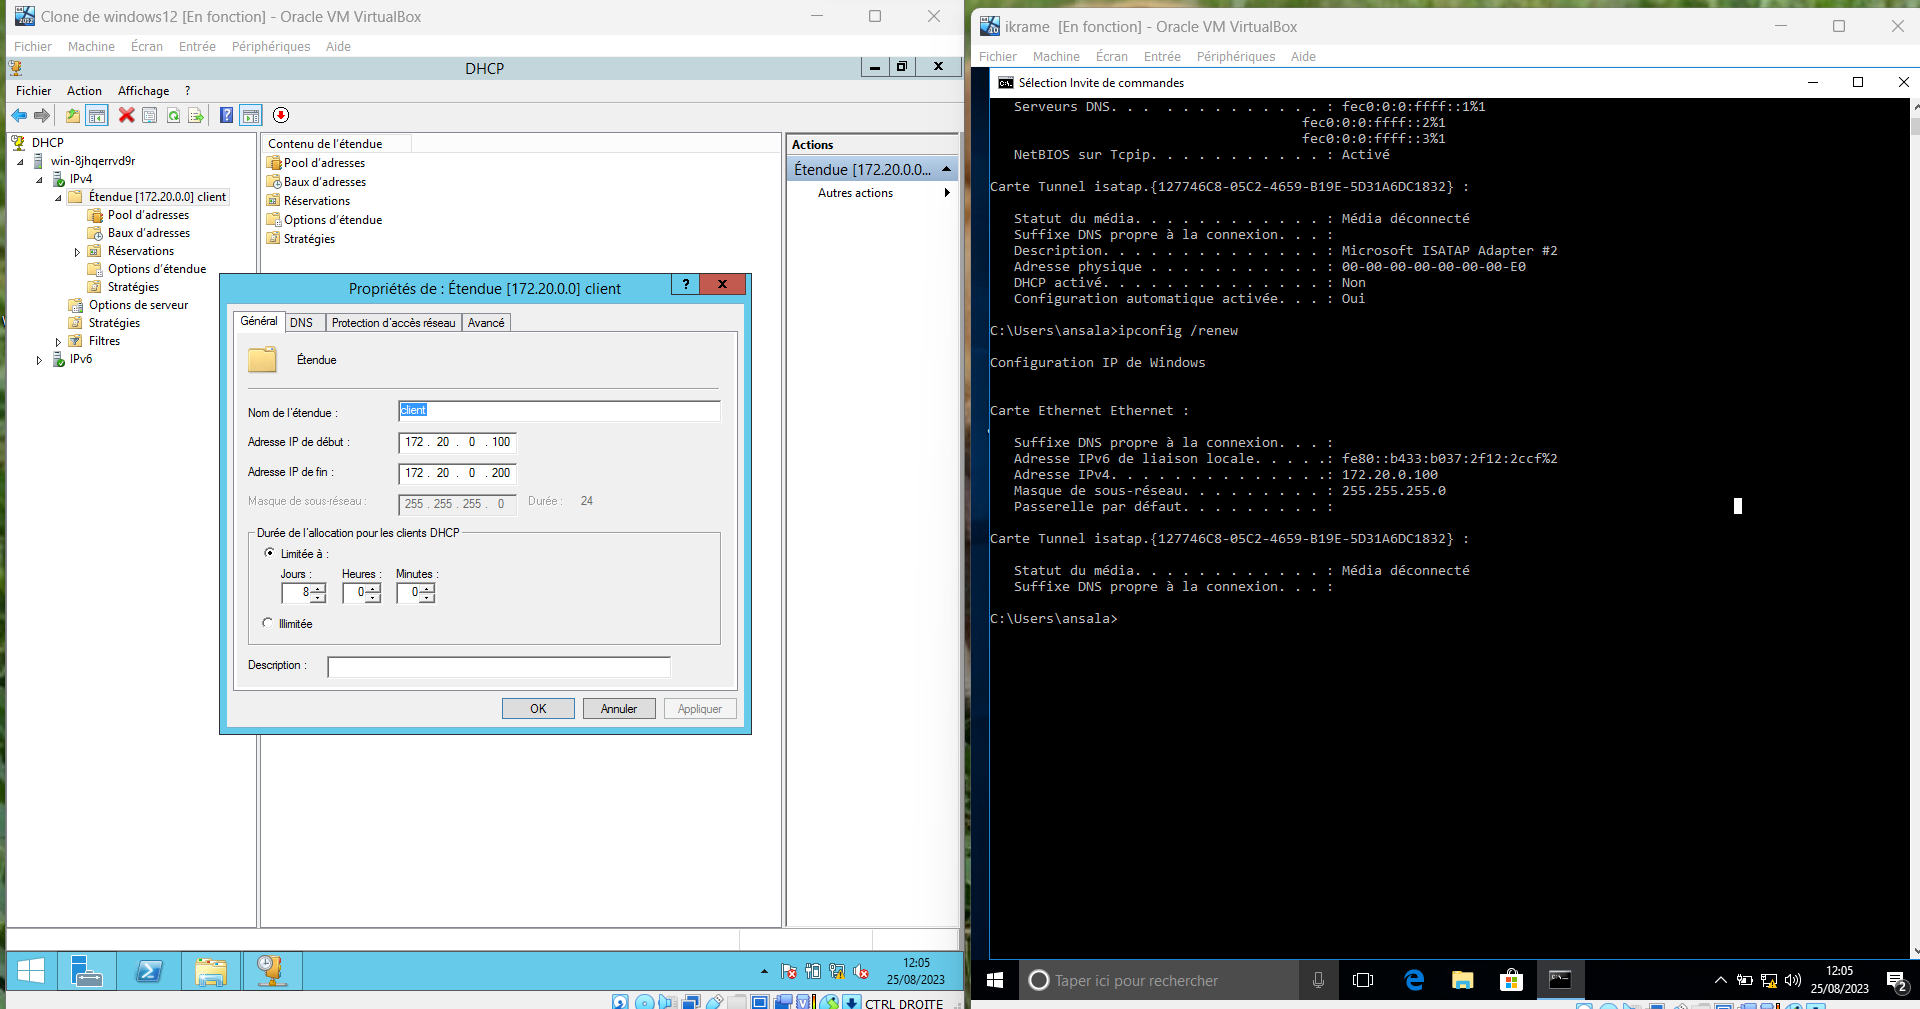Image resolution: width=1920 pixels, height=1009 pixels.
Task: Click inside the Description text field
Action: (x=497, y=667)
